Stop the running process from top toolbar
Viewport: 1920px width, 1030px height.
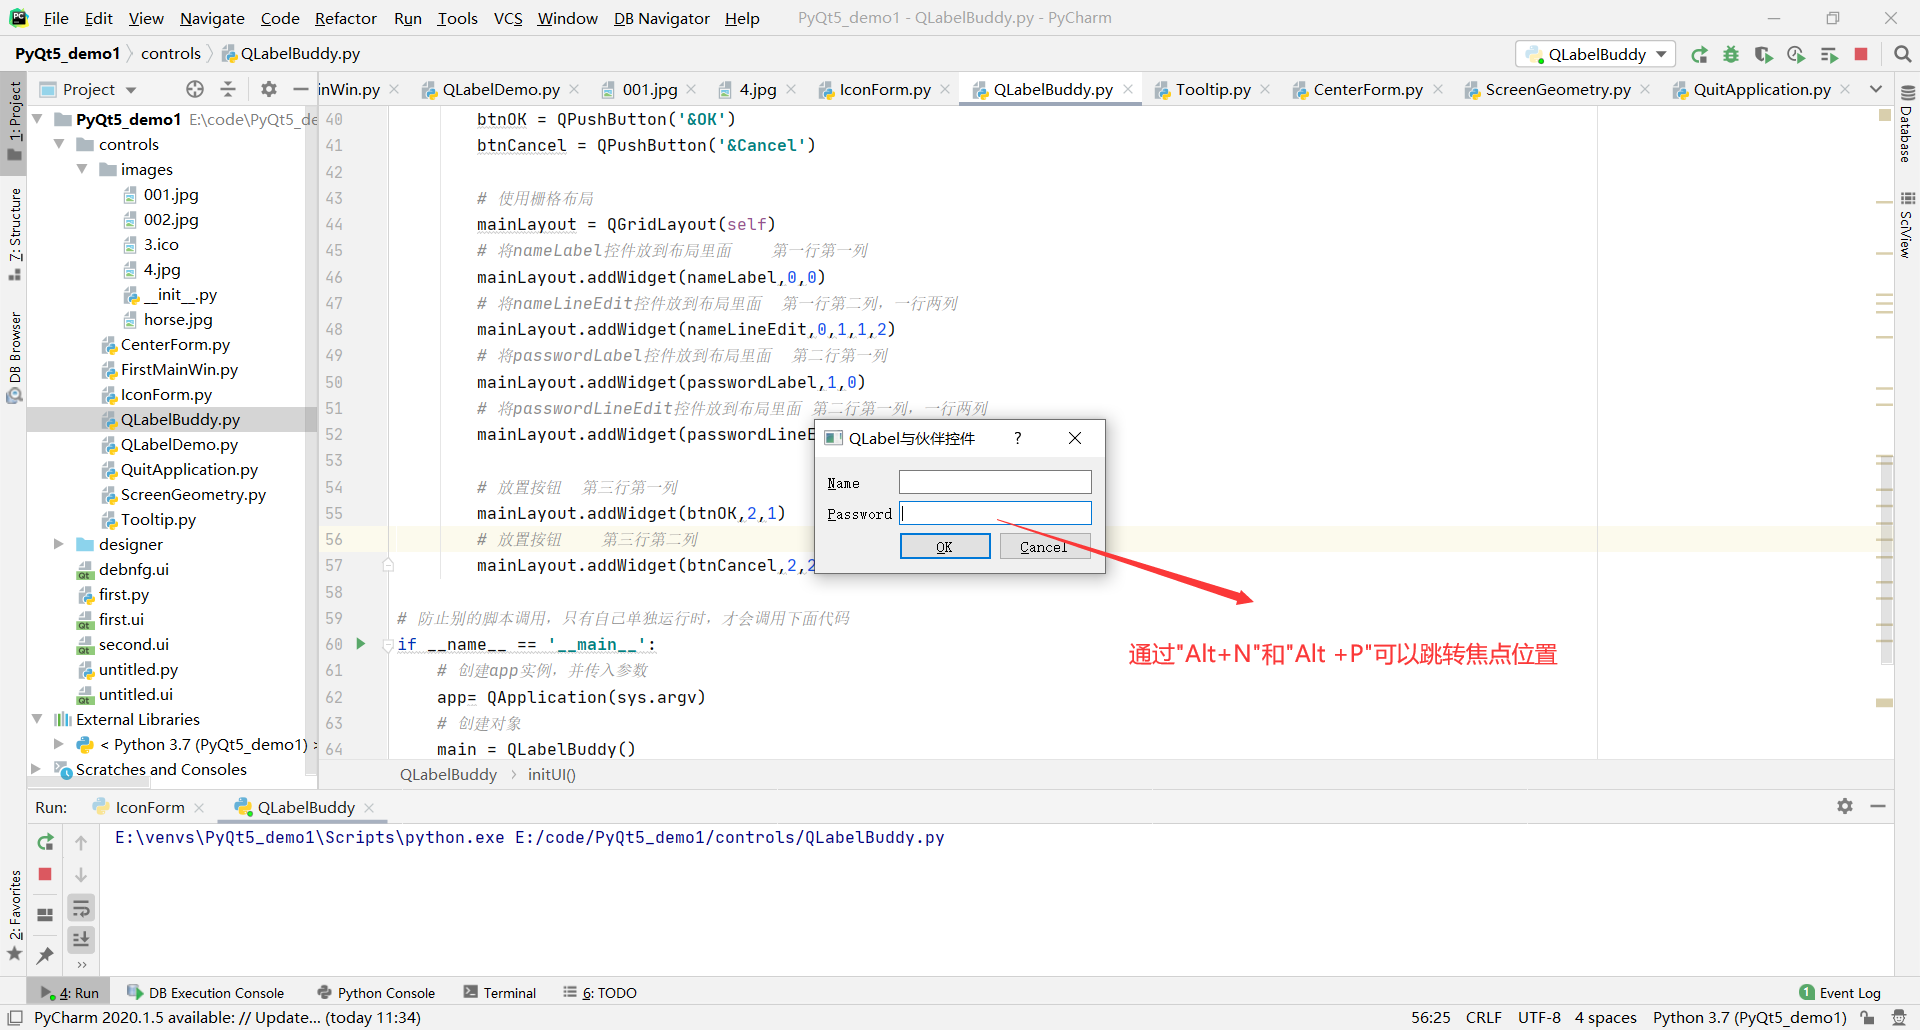1861,54
